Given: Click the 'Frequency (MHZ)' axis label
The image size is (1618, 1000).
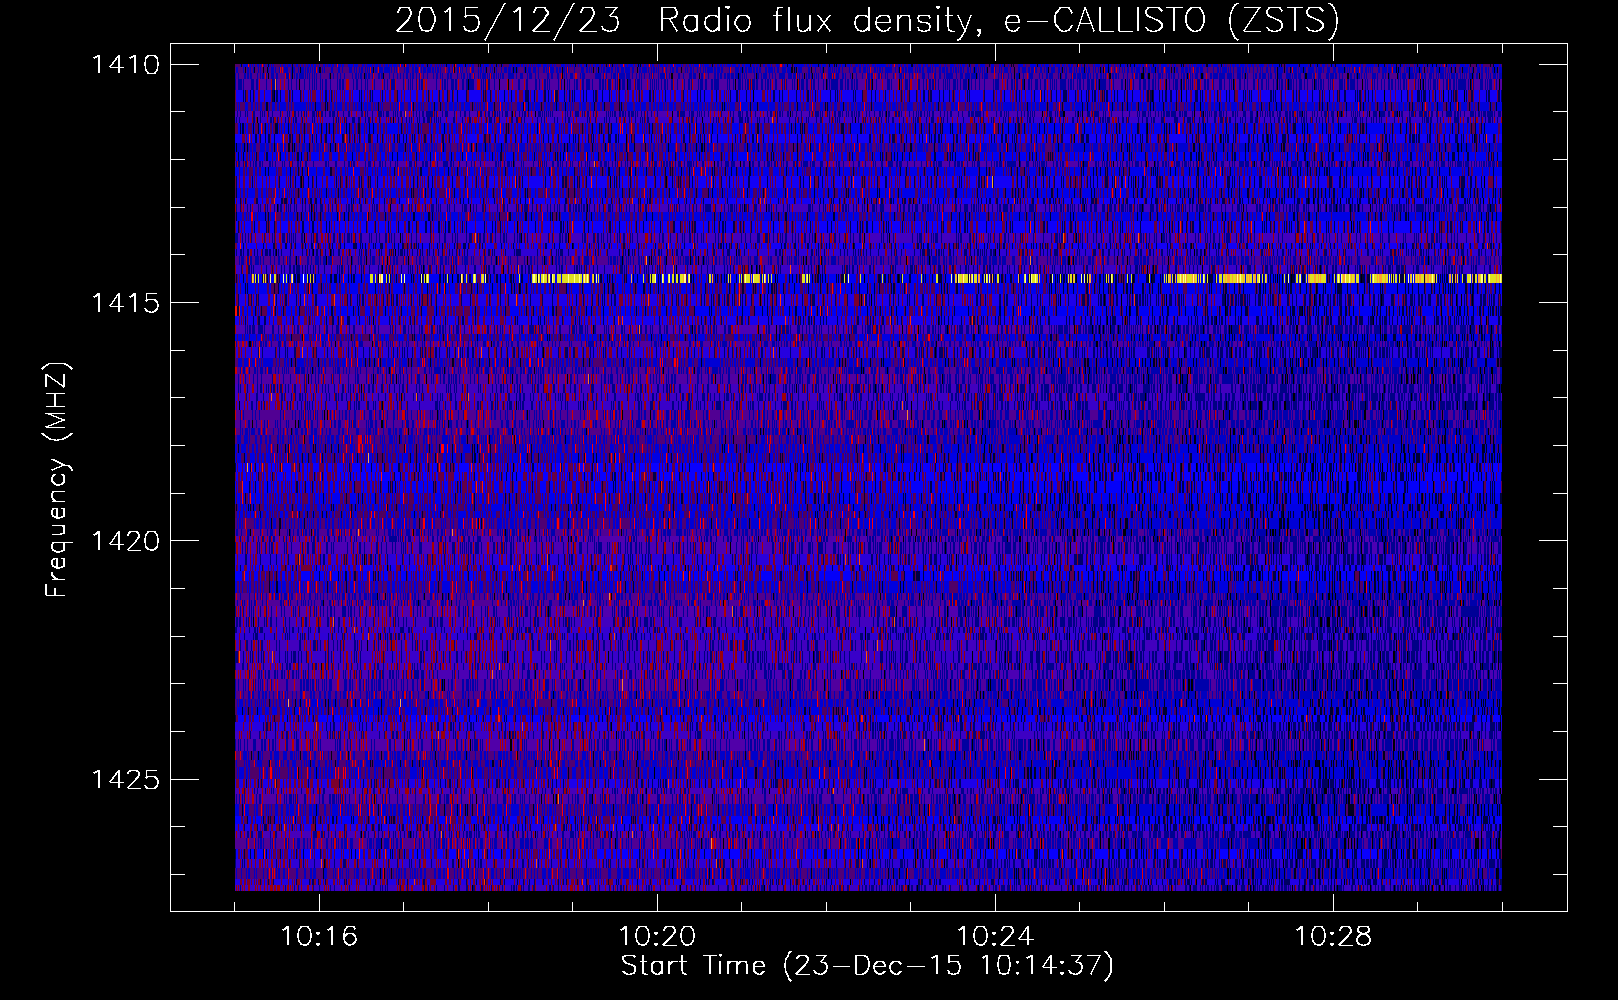Looking at the screenshot, I should tap(58, 480).
